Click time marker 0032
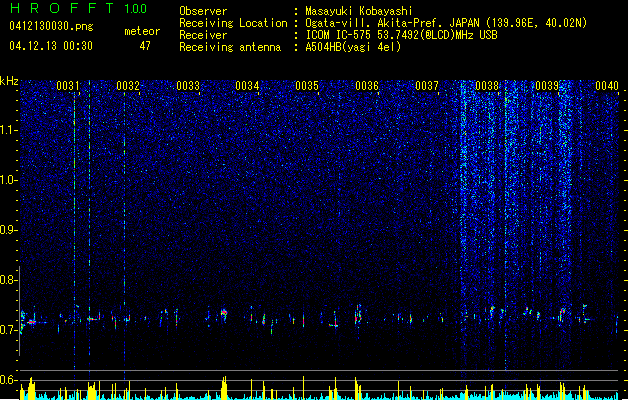The height and width of the screenshot is (400, 629). [128, 86]
